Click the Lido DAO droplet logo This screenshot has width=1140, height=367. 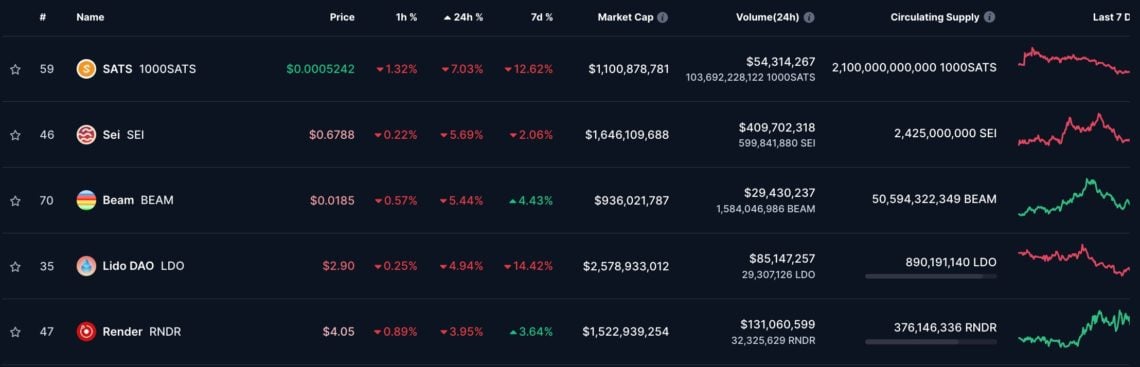point(87,266)
